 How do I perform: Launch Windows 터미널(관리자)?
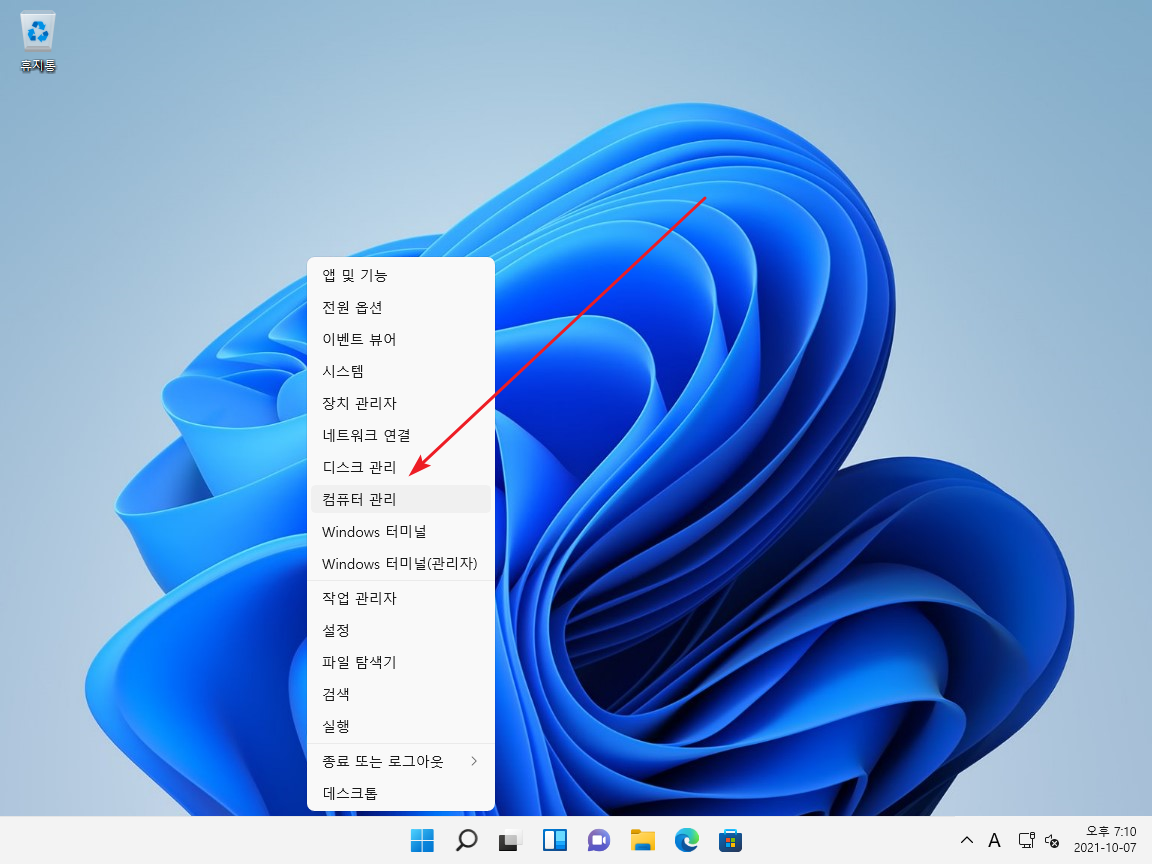[400, 563]
